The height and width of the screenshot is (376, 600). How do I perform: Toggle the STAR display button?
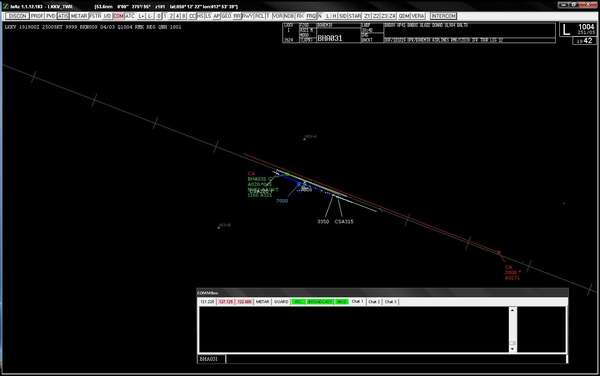(x=355, y=16)
